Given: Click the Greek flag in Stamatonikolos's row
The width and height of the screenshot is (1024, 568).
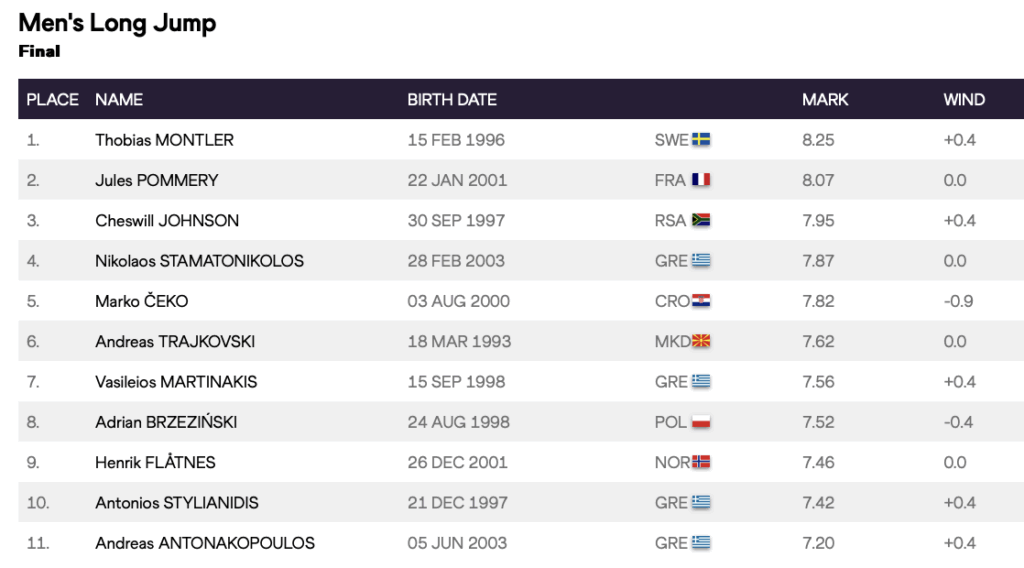Looking at the screenshot, I should [x=700, y=261].
